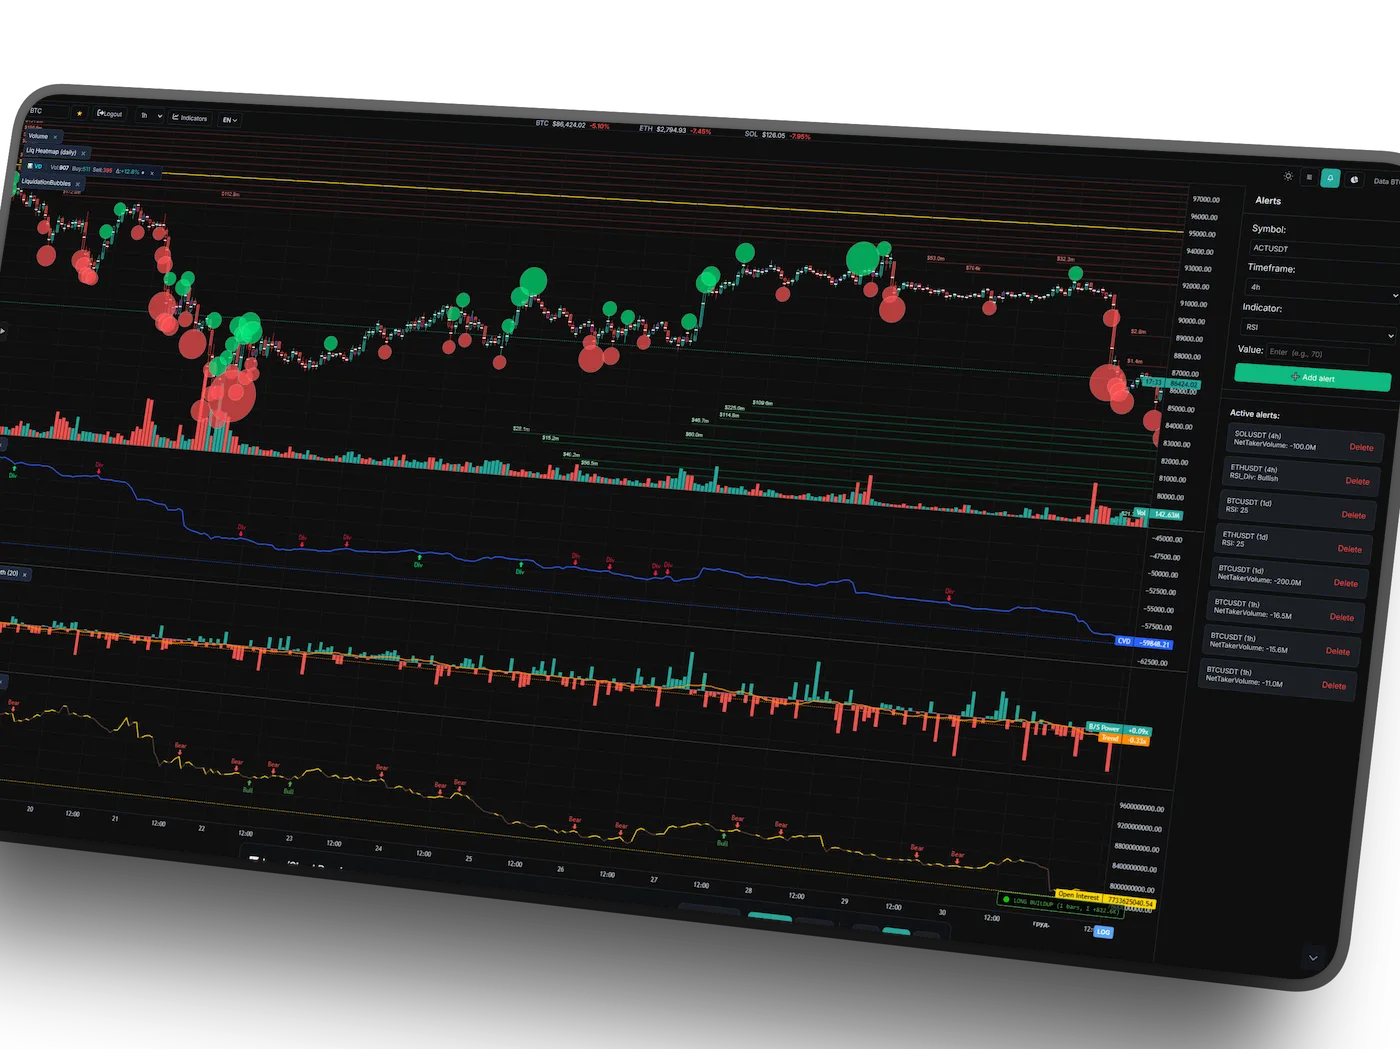Close the Liq Heatmap (daily) tag
This screenshot has width=1400, height=1049.
(84, 153)
